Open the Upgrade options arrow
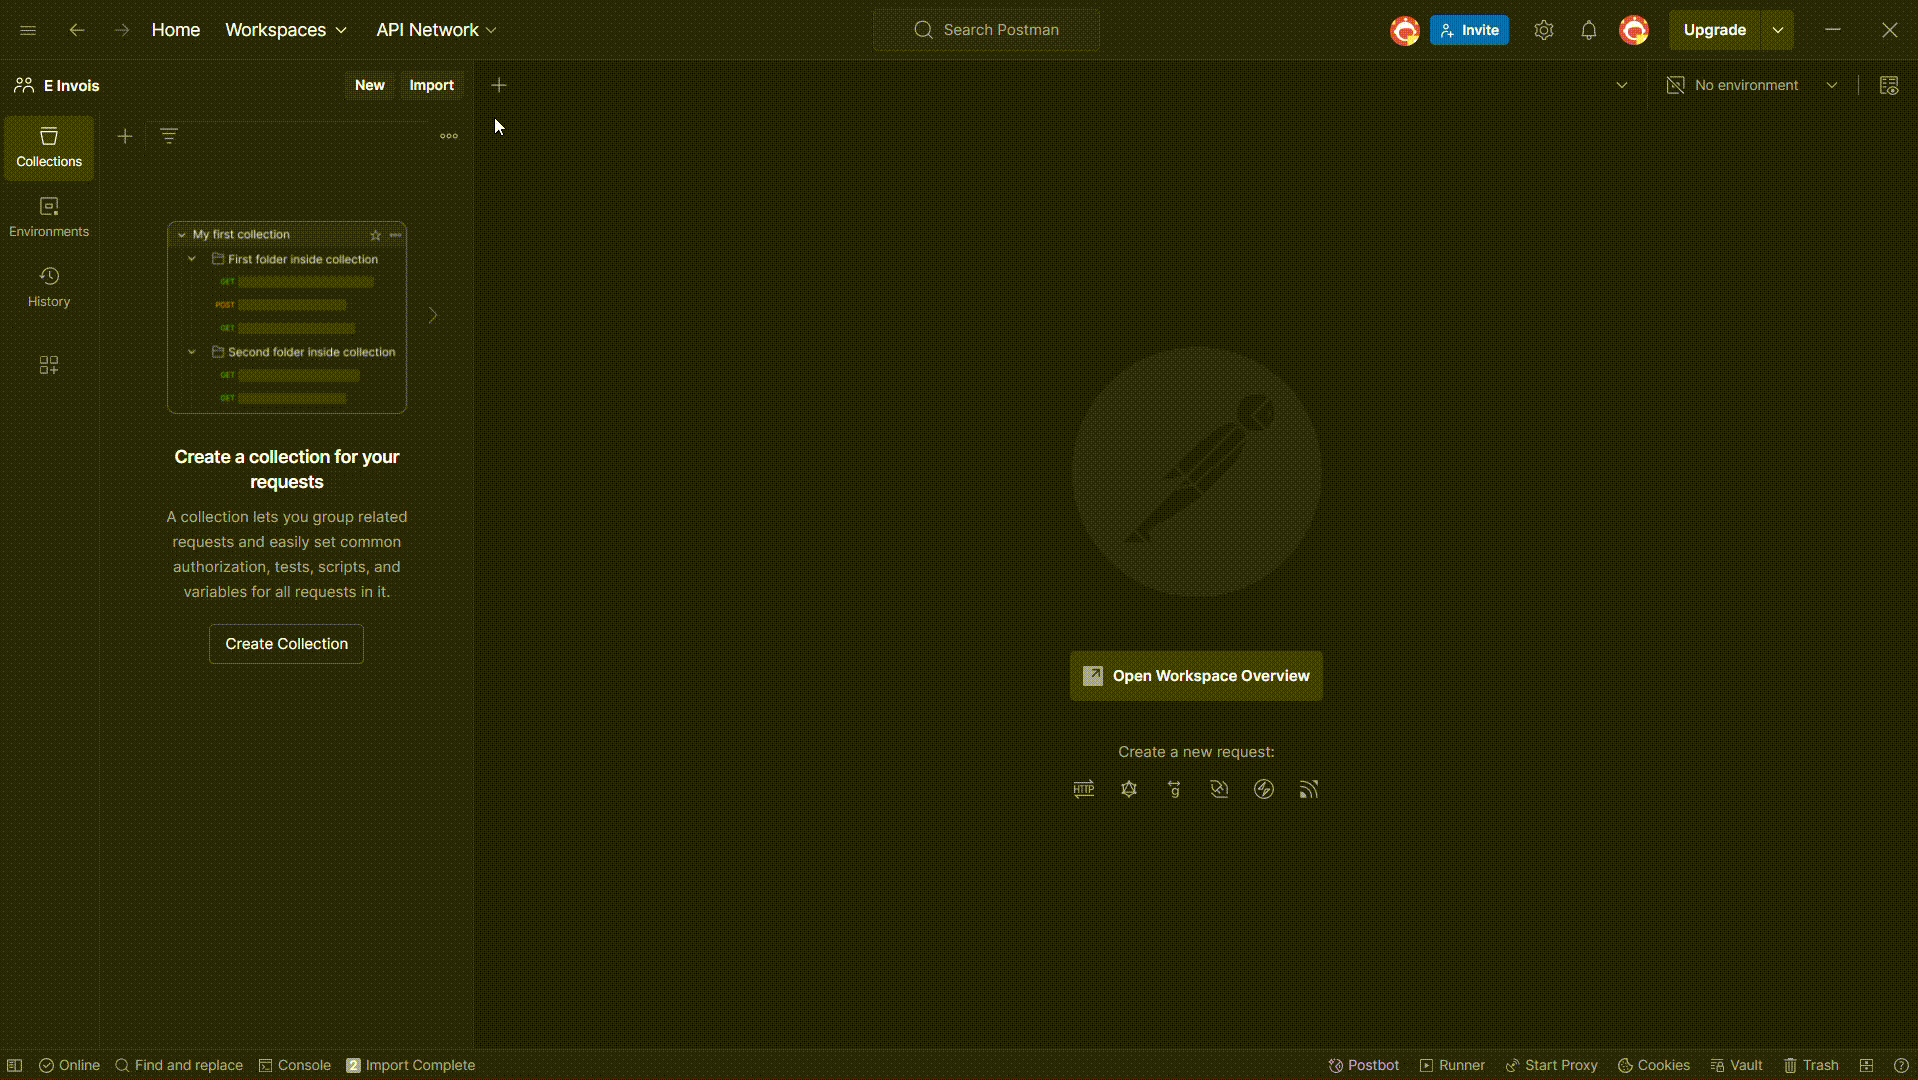The image size is (1918, 1080). click(x=1778, y=30)
